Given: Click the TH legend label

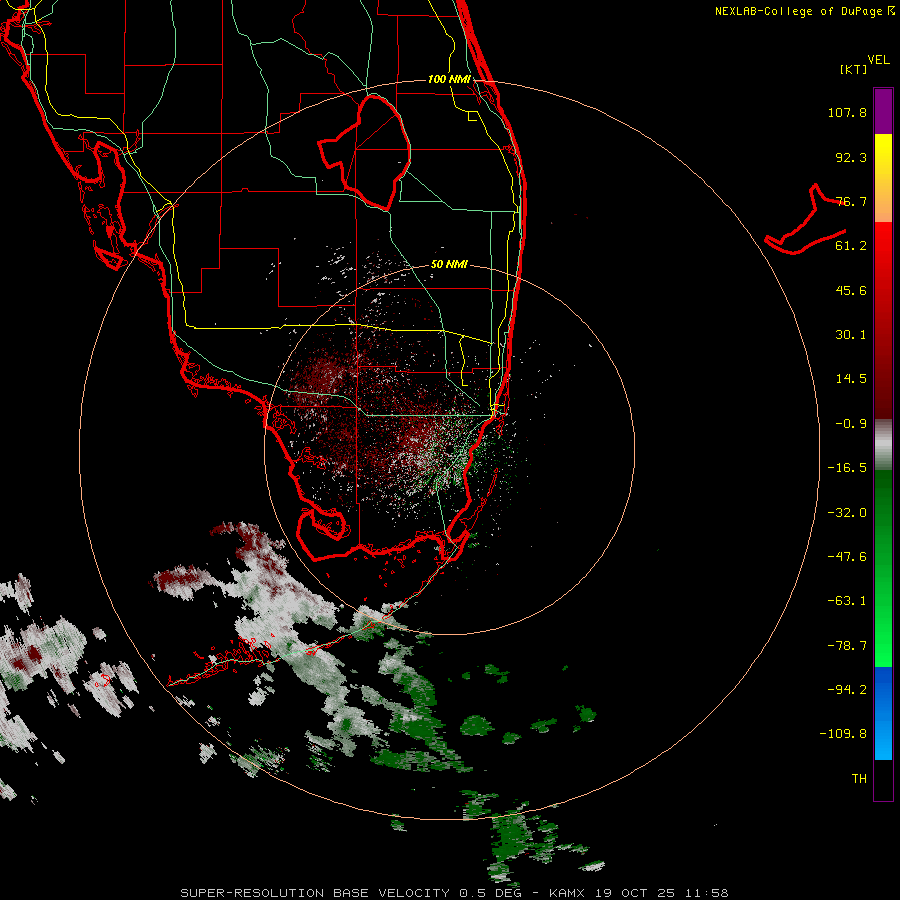Looking at the screenshot, I should 859,779.
